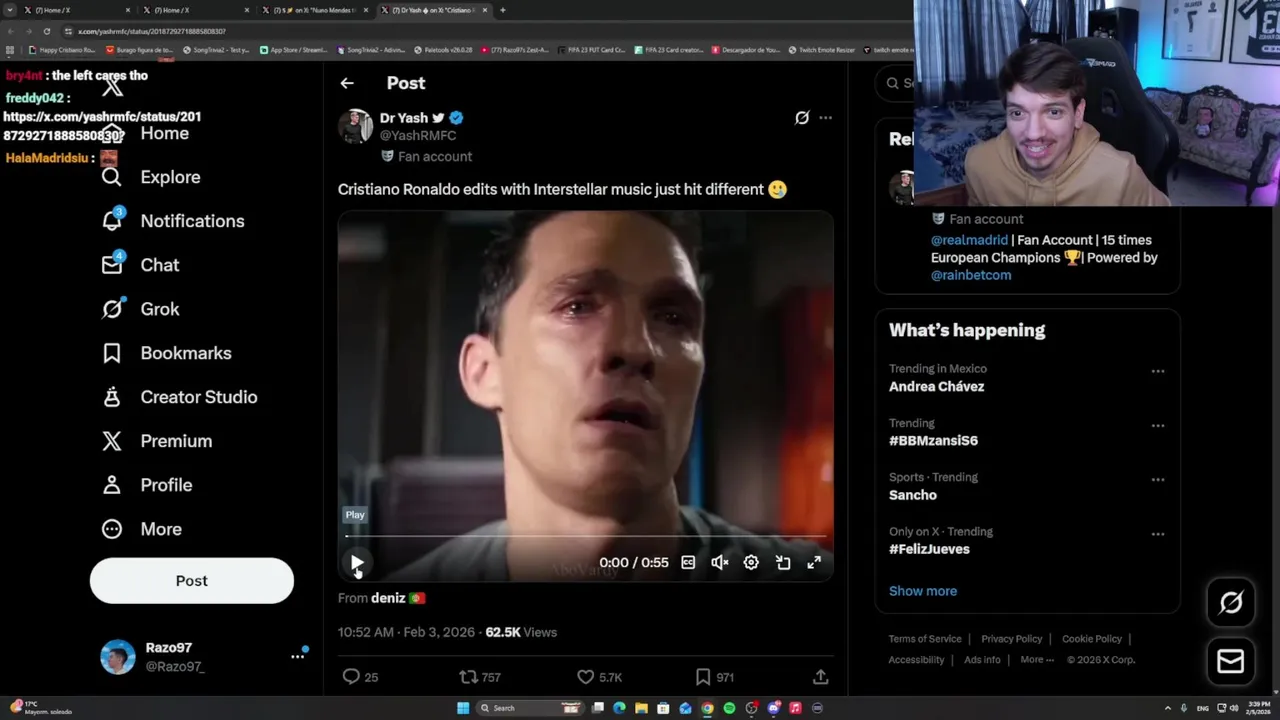The width and height of the screenshot is (1280, 720).
Task: Click the reply icon with 25
Action: (x=351, y=677)
